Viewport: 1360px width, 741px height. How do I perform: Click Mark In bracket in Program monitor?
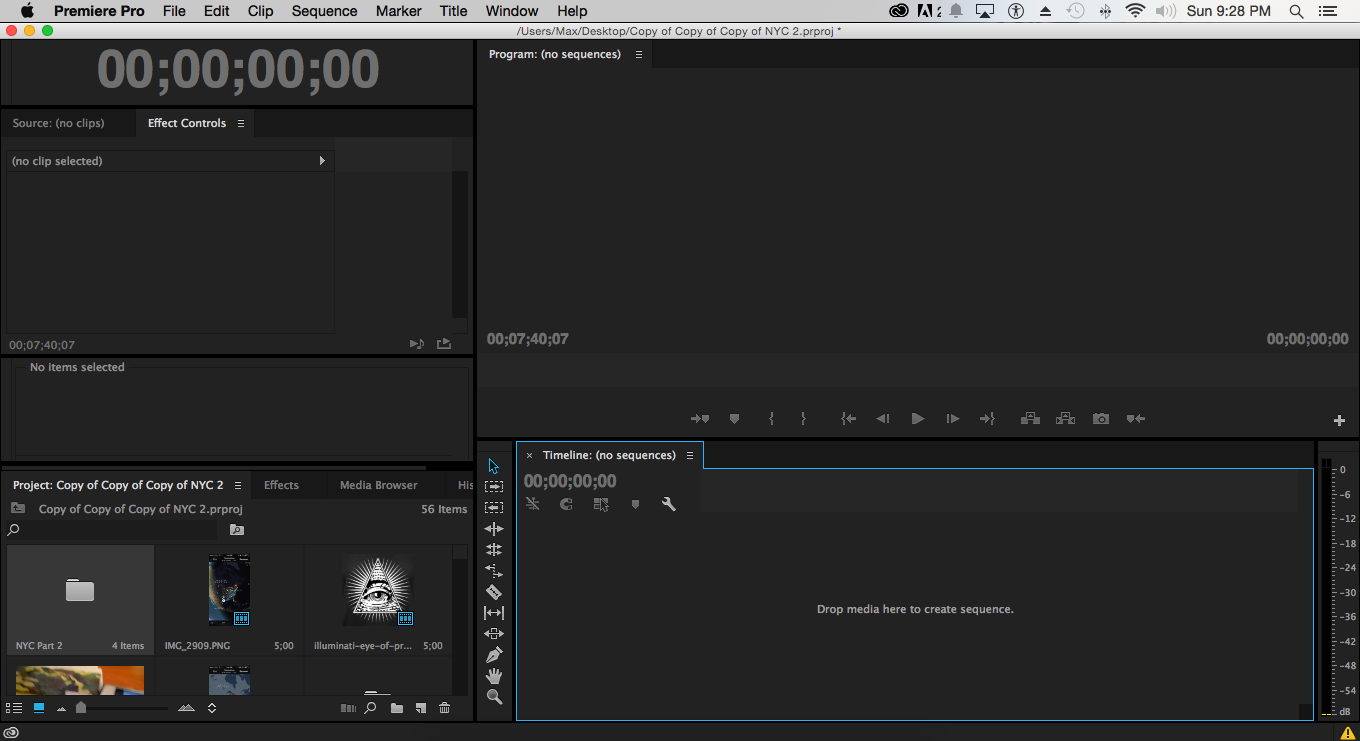771,419
